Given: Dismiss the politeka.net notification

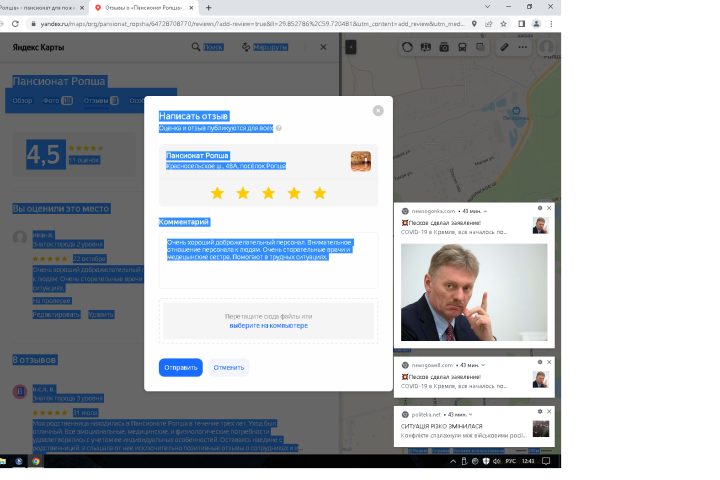Looking at the screenshot, I should [x=549, y=412].
